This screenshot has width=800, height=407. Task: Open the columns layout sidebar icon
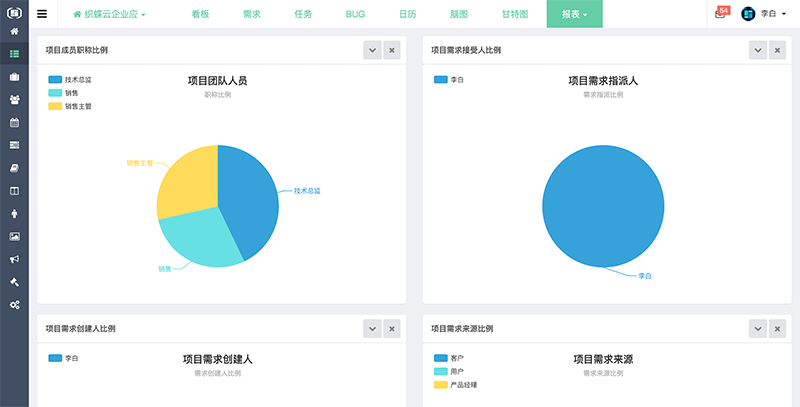pos(14,191)
